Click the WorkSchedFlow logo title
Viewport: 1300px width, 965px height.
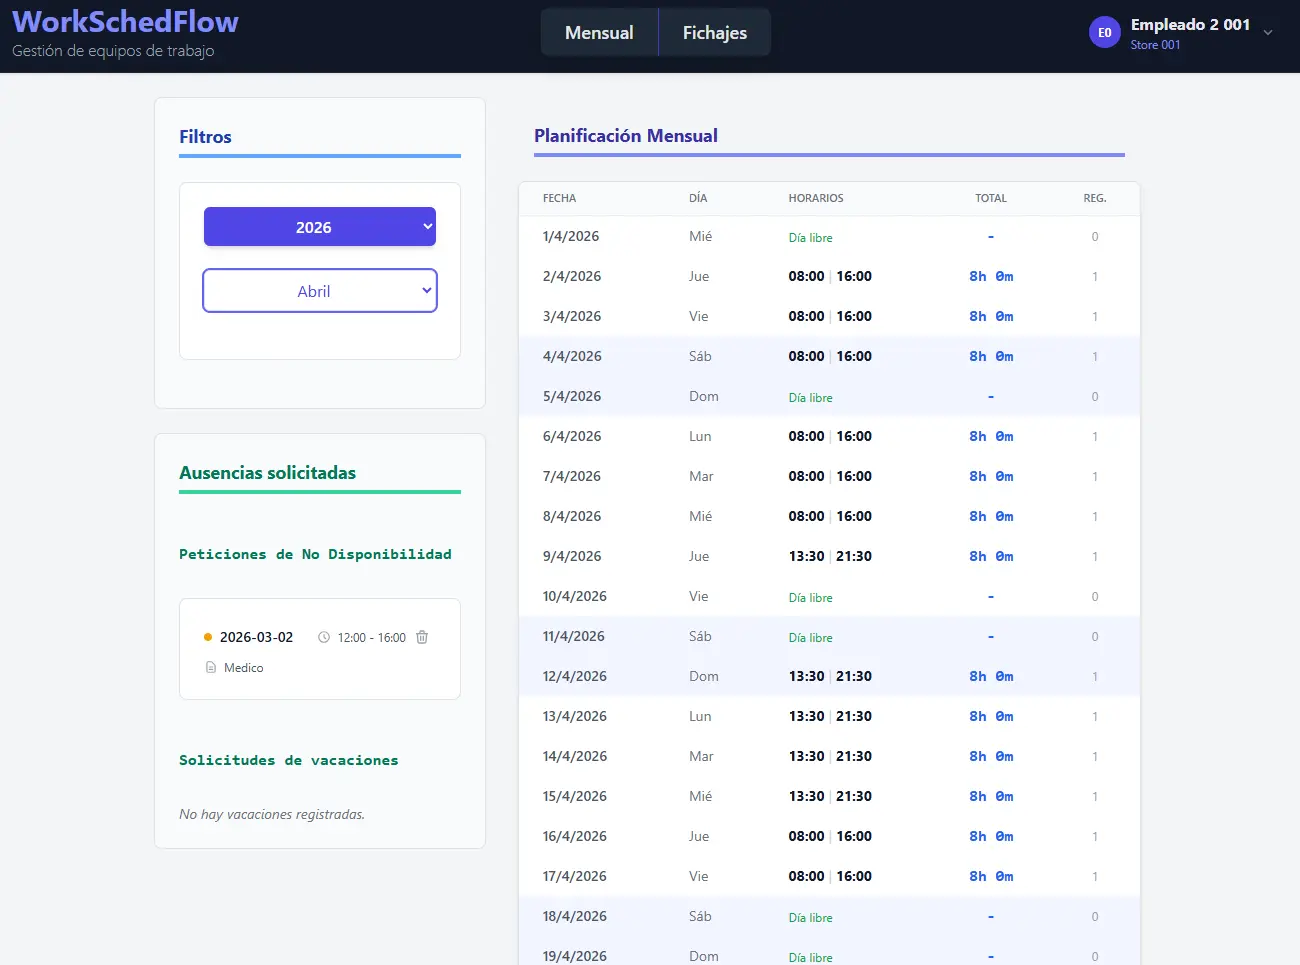pos(125,22)
